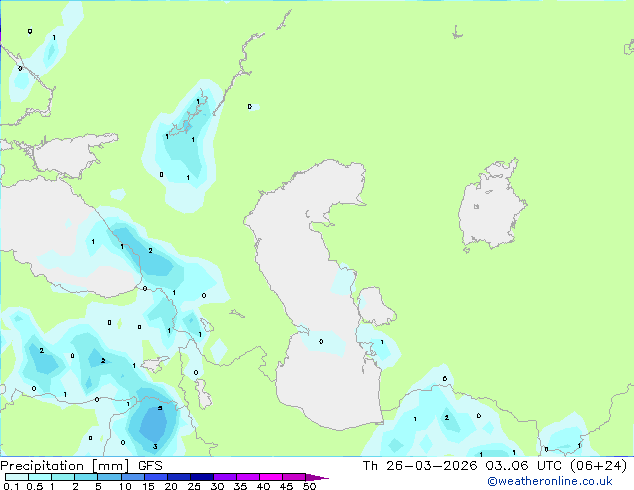Click the legend swatch between 20 and 25
Screen dimensions: 634x490
(179, 477)
